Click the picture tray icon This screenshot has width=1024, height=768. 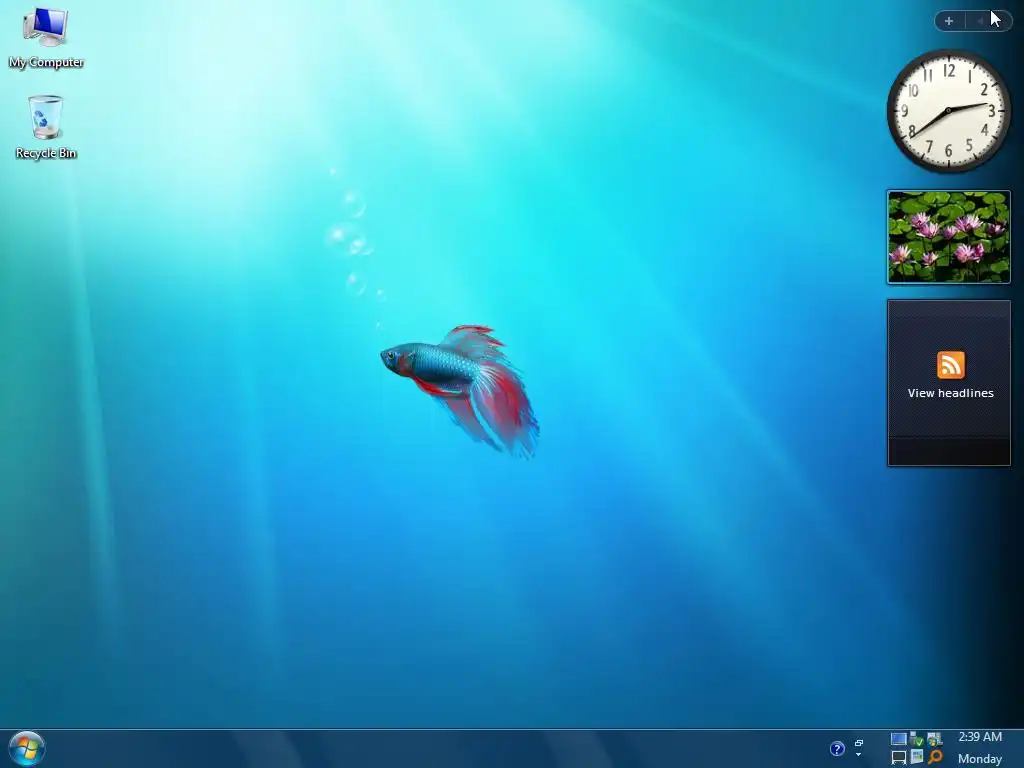pos(917,756)
